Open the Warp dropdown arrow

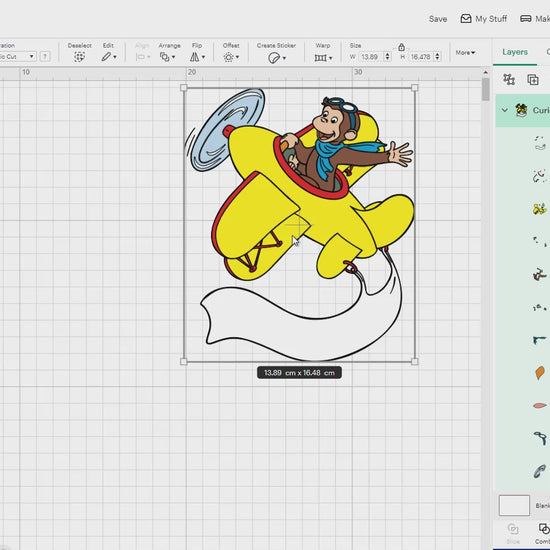(330, 58)
